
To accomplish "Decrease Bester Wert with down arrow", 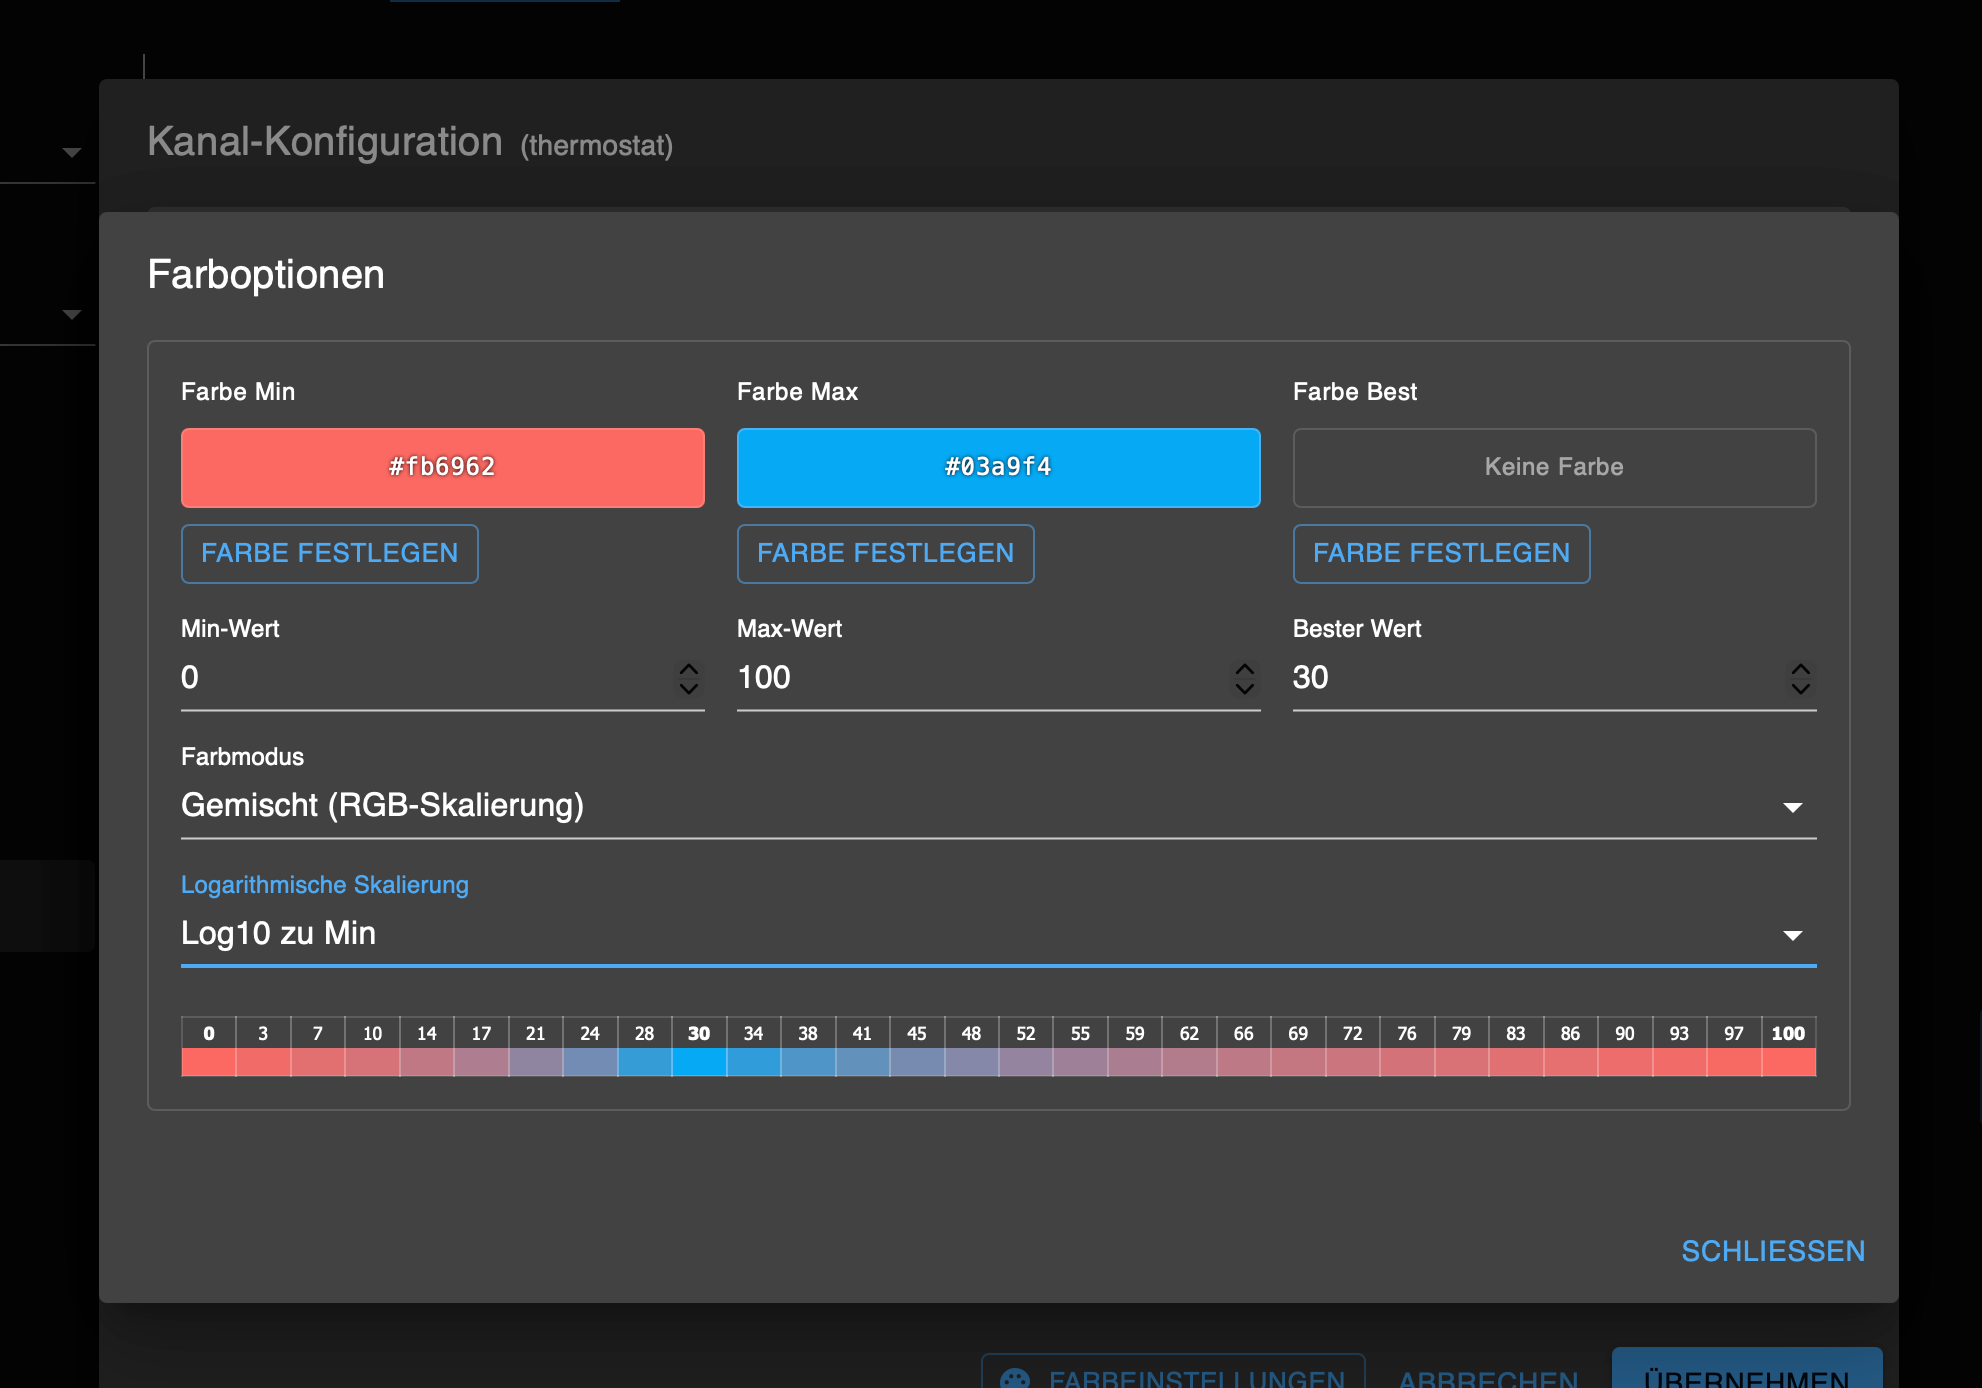I will (x=1800, y=688).
